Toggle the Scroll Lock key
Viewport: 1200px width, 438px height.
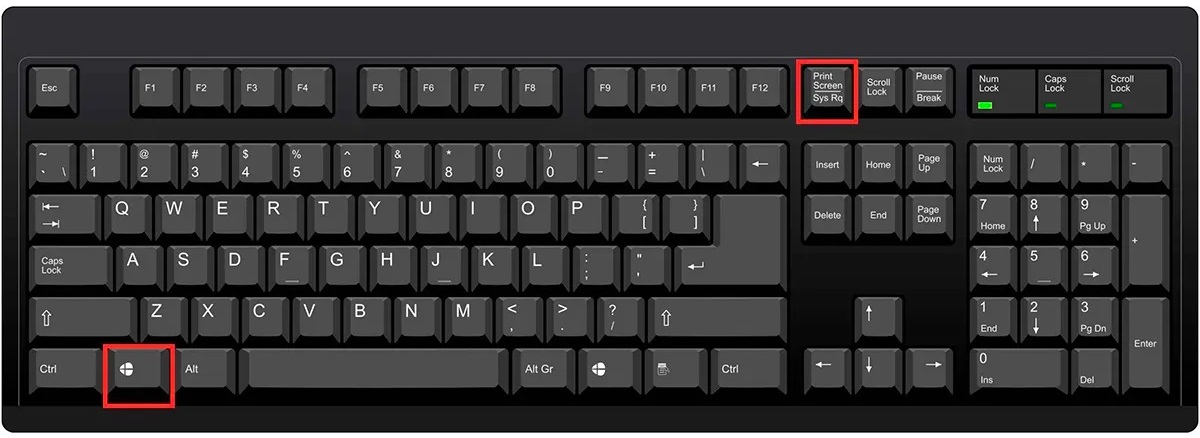[878, 91]
